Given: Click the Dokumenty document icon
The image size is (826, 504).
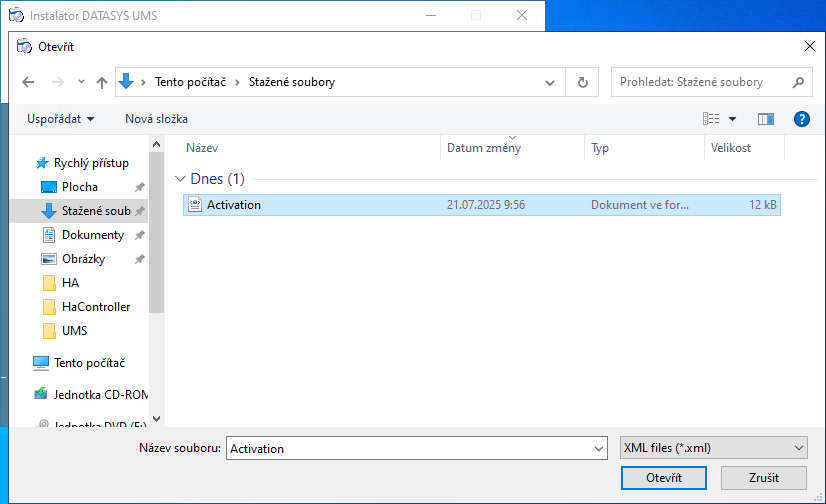Looking at the screenshot, I should tap(48, 235).
